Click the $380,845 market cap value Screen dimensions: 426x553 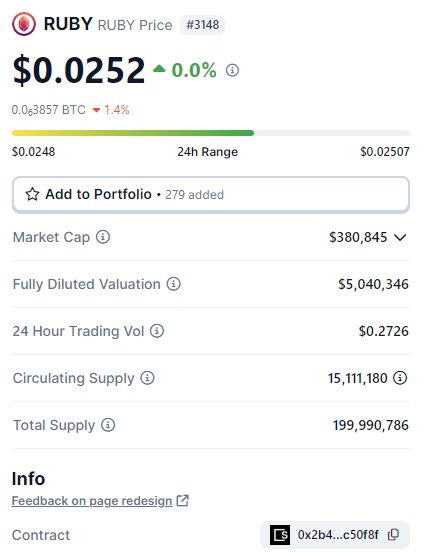(358, 237)
